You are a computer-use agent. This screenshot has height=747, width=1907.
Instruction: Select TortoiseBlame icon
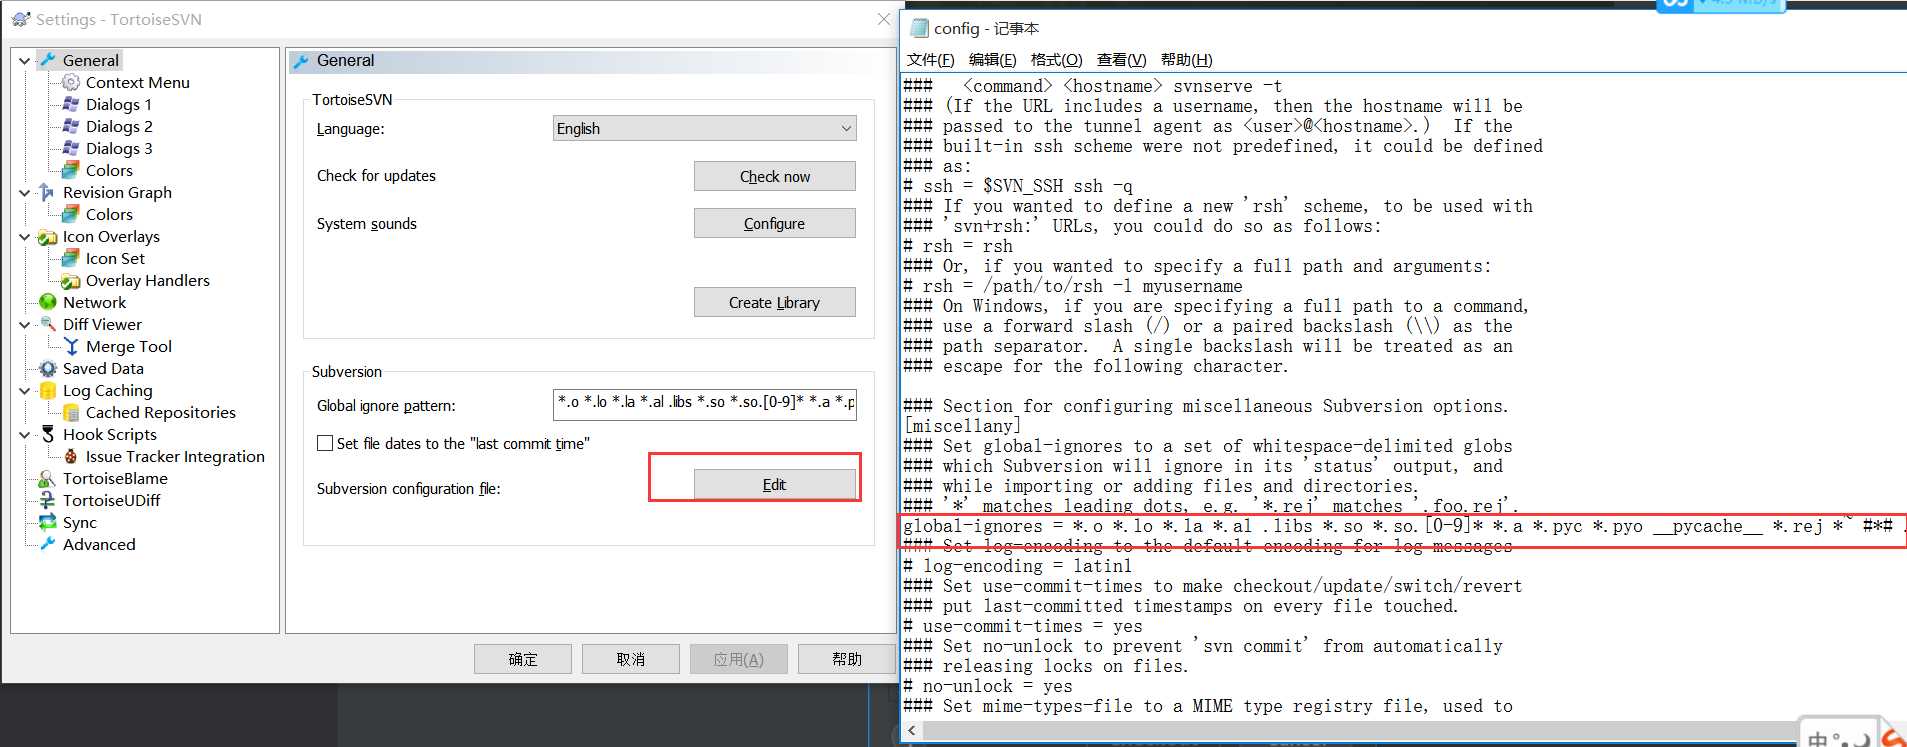[x=47, y=478]
